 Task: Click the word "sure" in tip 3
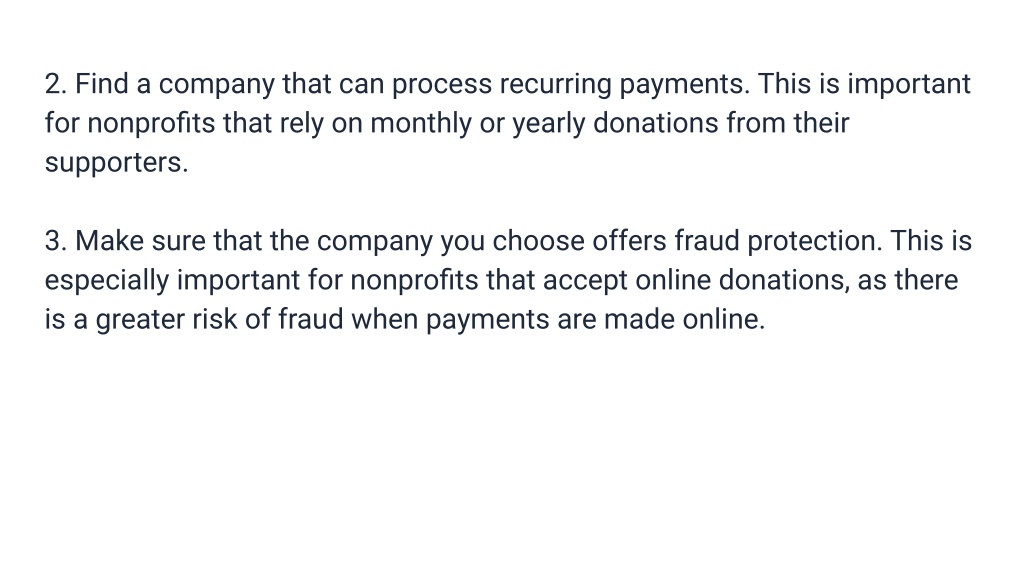[178, 242]
